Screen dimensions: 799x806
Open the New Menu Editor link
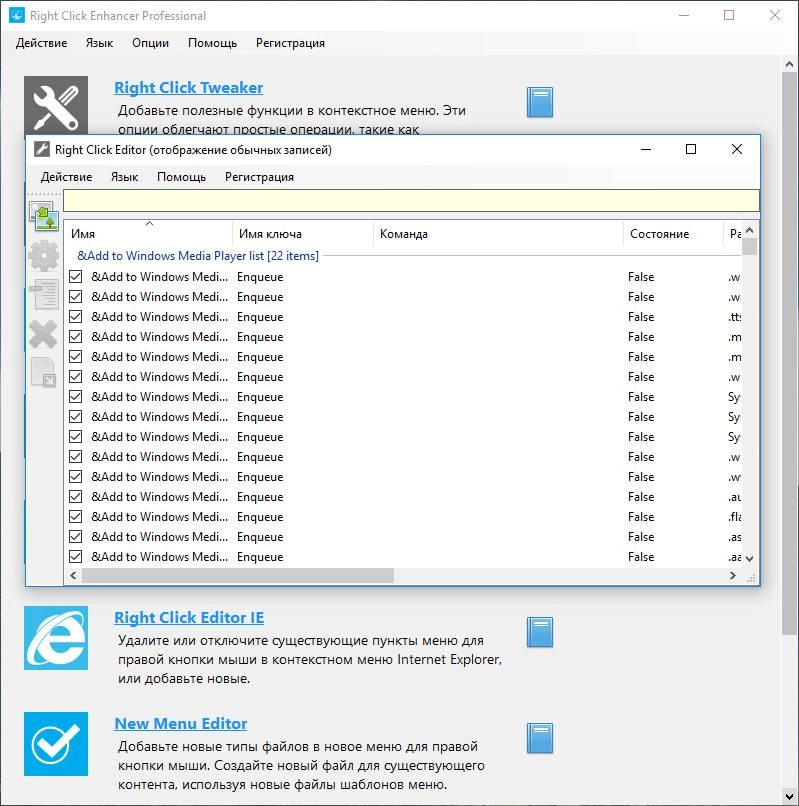pos(180,724)
